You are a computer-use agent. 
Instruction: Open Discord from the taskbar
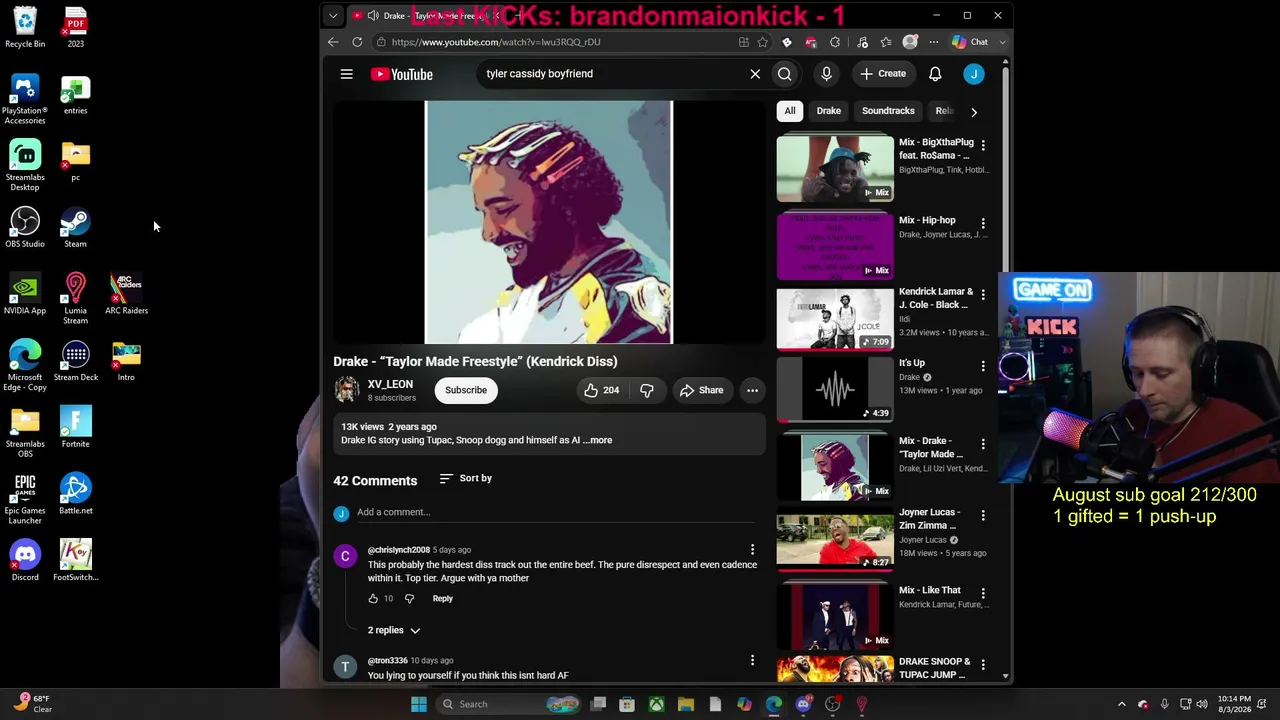coord(803,704)
